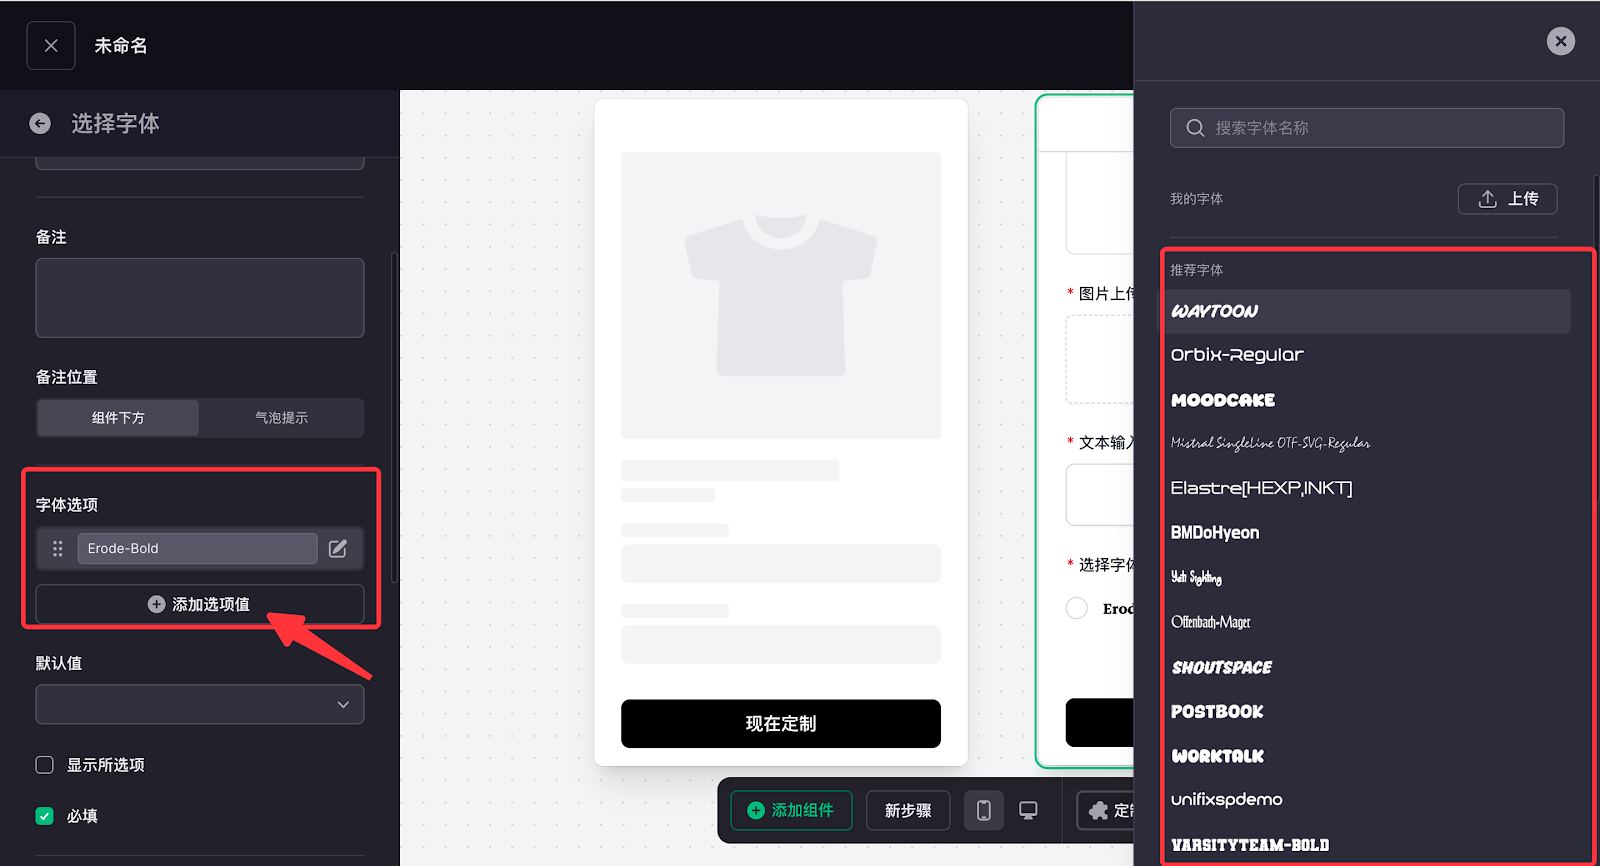
Task: Uncheck the 必填 checkbox
Action: coord(45,816)
